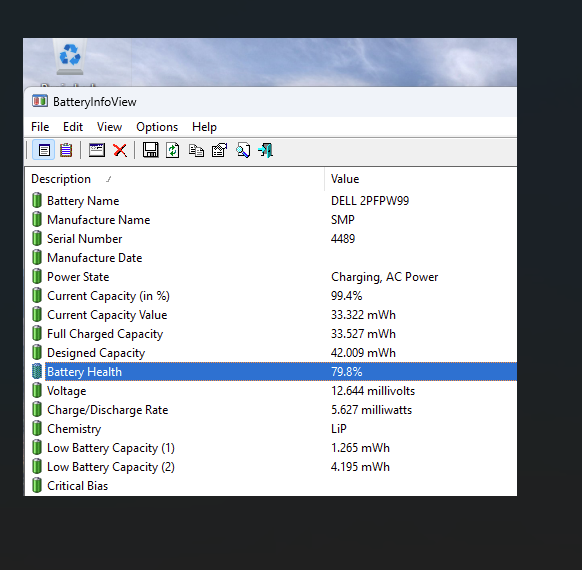Sort rows by the Value column header
582x570 pixels.
click(x=421, y=179)
